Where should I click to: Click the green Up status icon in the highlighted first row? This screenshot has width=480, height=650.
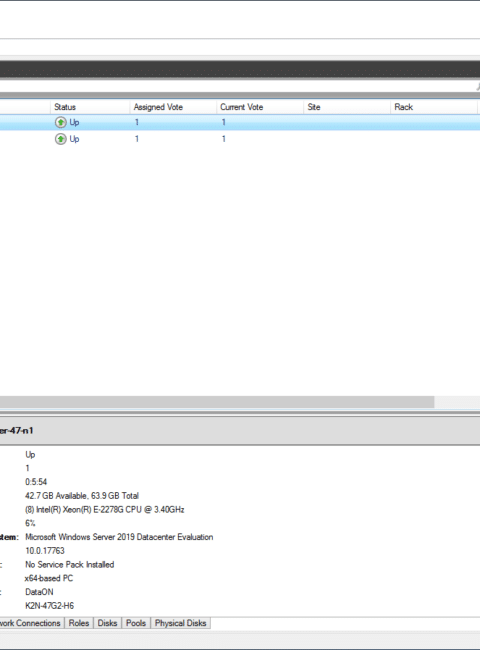click(61, 122)
